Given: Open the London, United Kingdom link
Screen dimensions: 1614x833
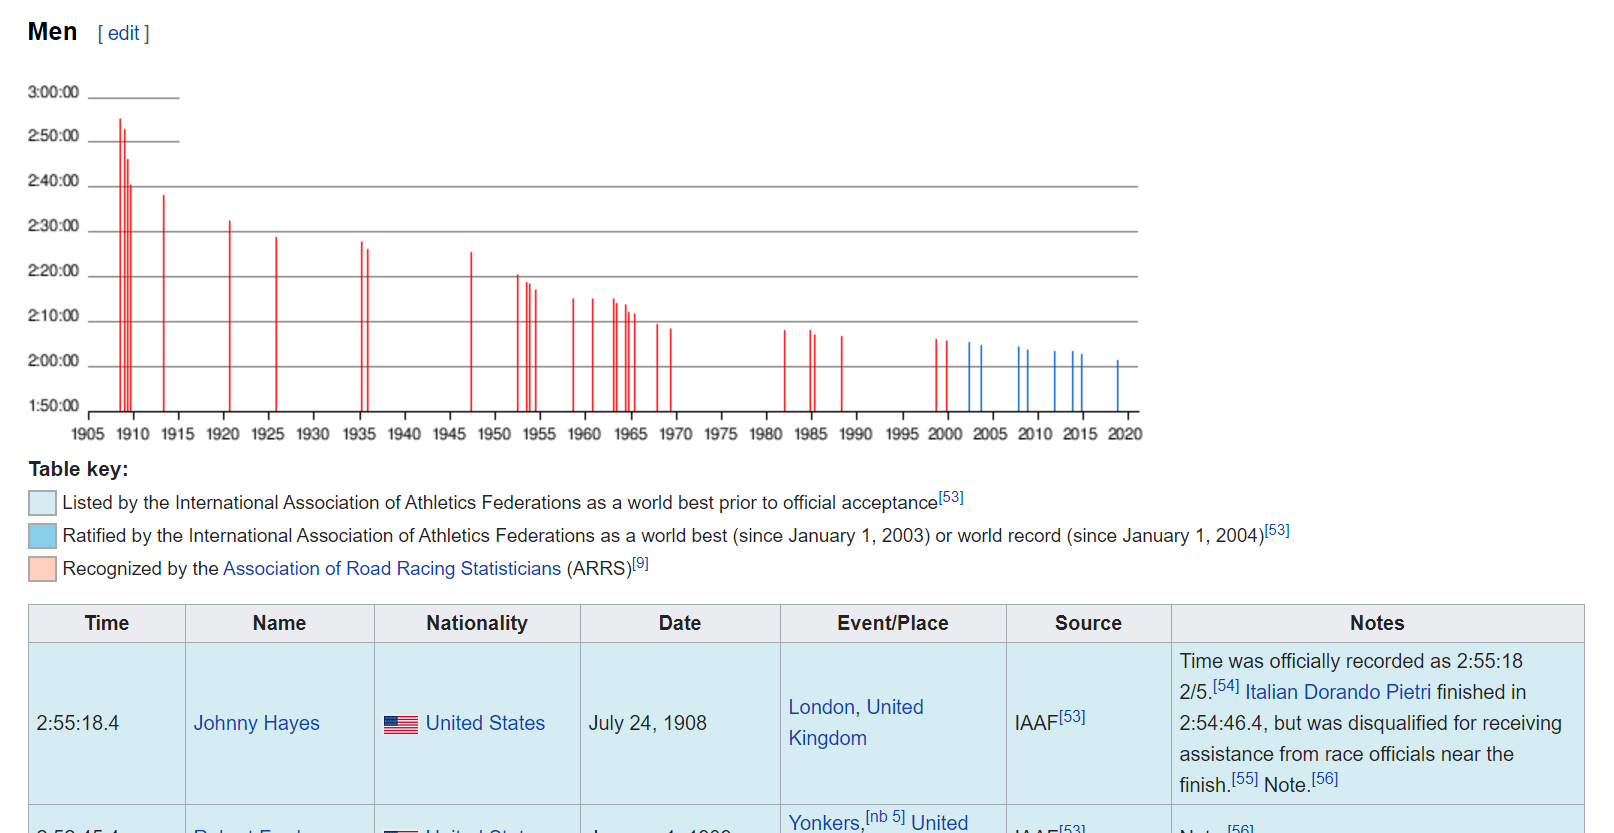Looking at the screenshot, I should click(856, 722).
